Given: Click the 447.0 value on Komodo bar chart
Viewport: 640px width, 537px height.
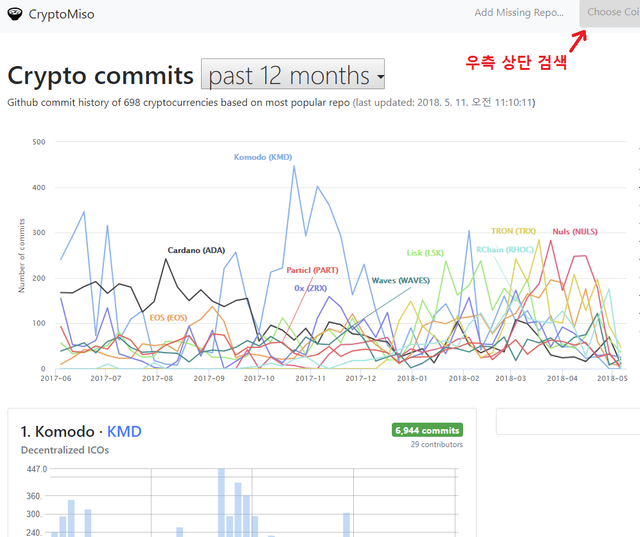Looking at the screenshot, I should pos(37,469).
